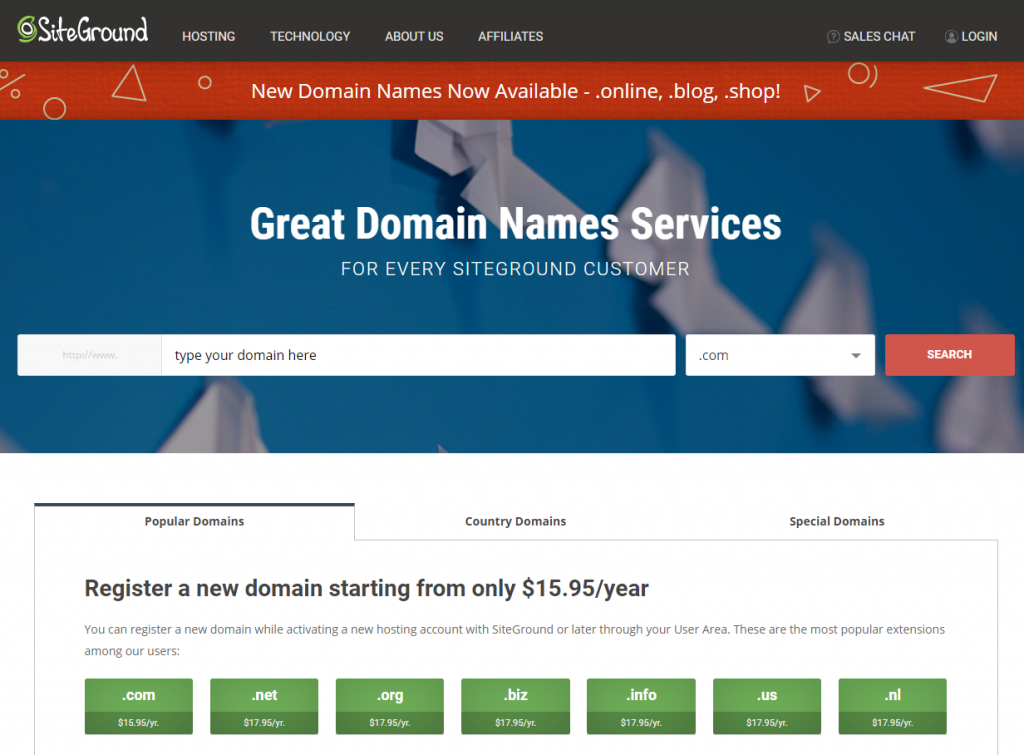Select the .net domain tile
Screen dimensions: 1024x755
point(264,706)
